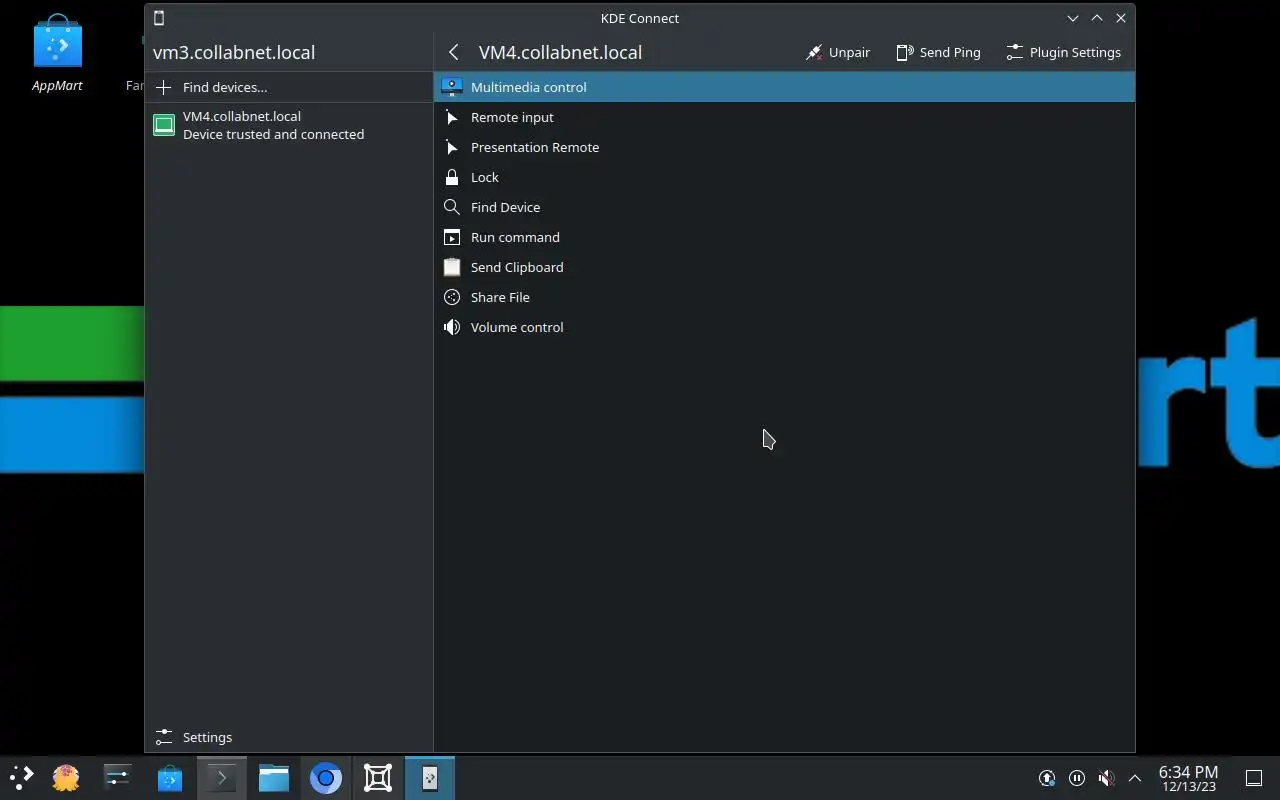Viewport: 1280px width, 800px height.
Task: Click the vm3.collabnet.local header text
Action: pyautogui.click(x=234, y=52)
